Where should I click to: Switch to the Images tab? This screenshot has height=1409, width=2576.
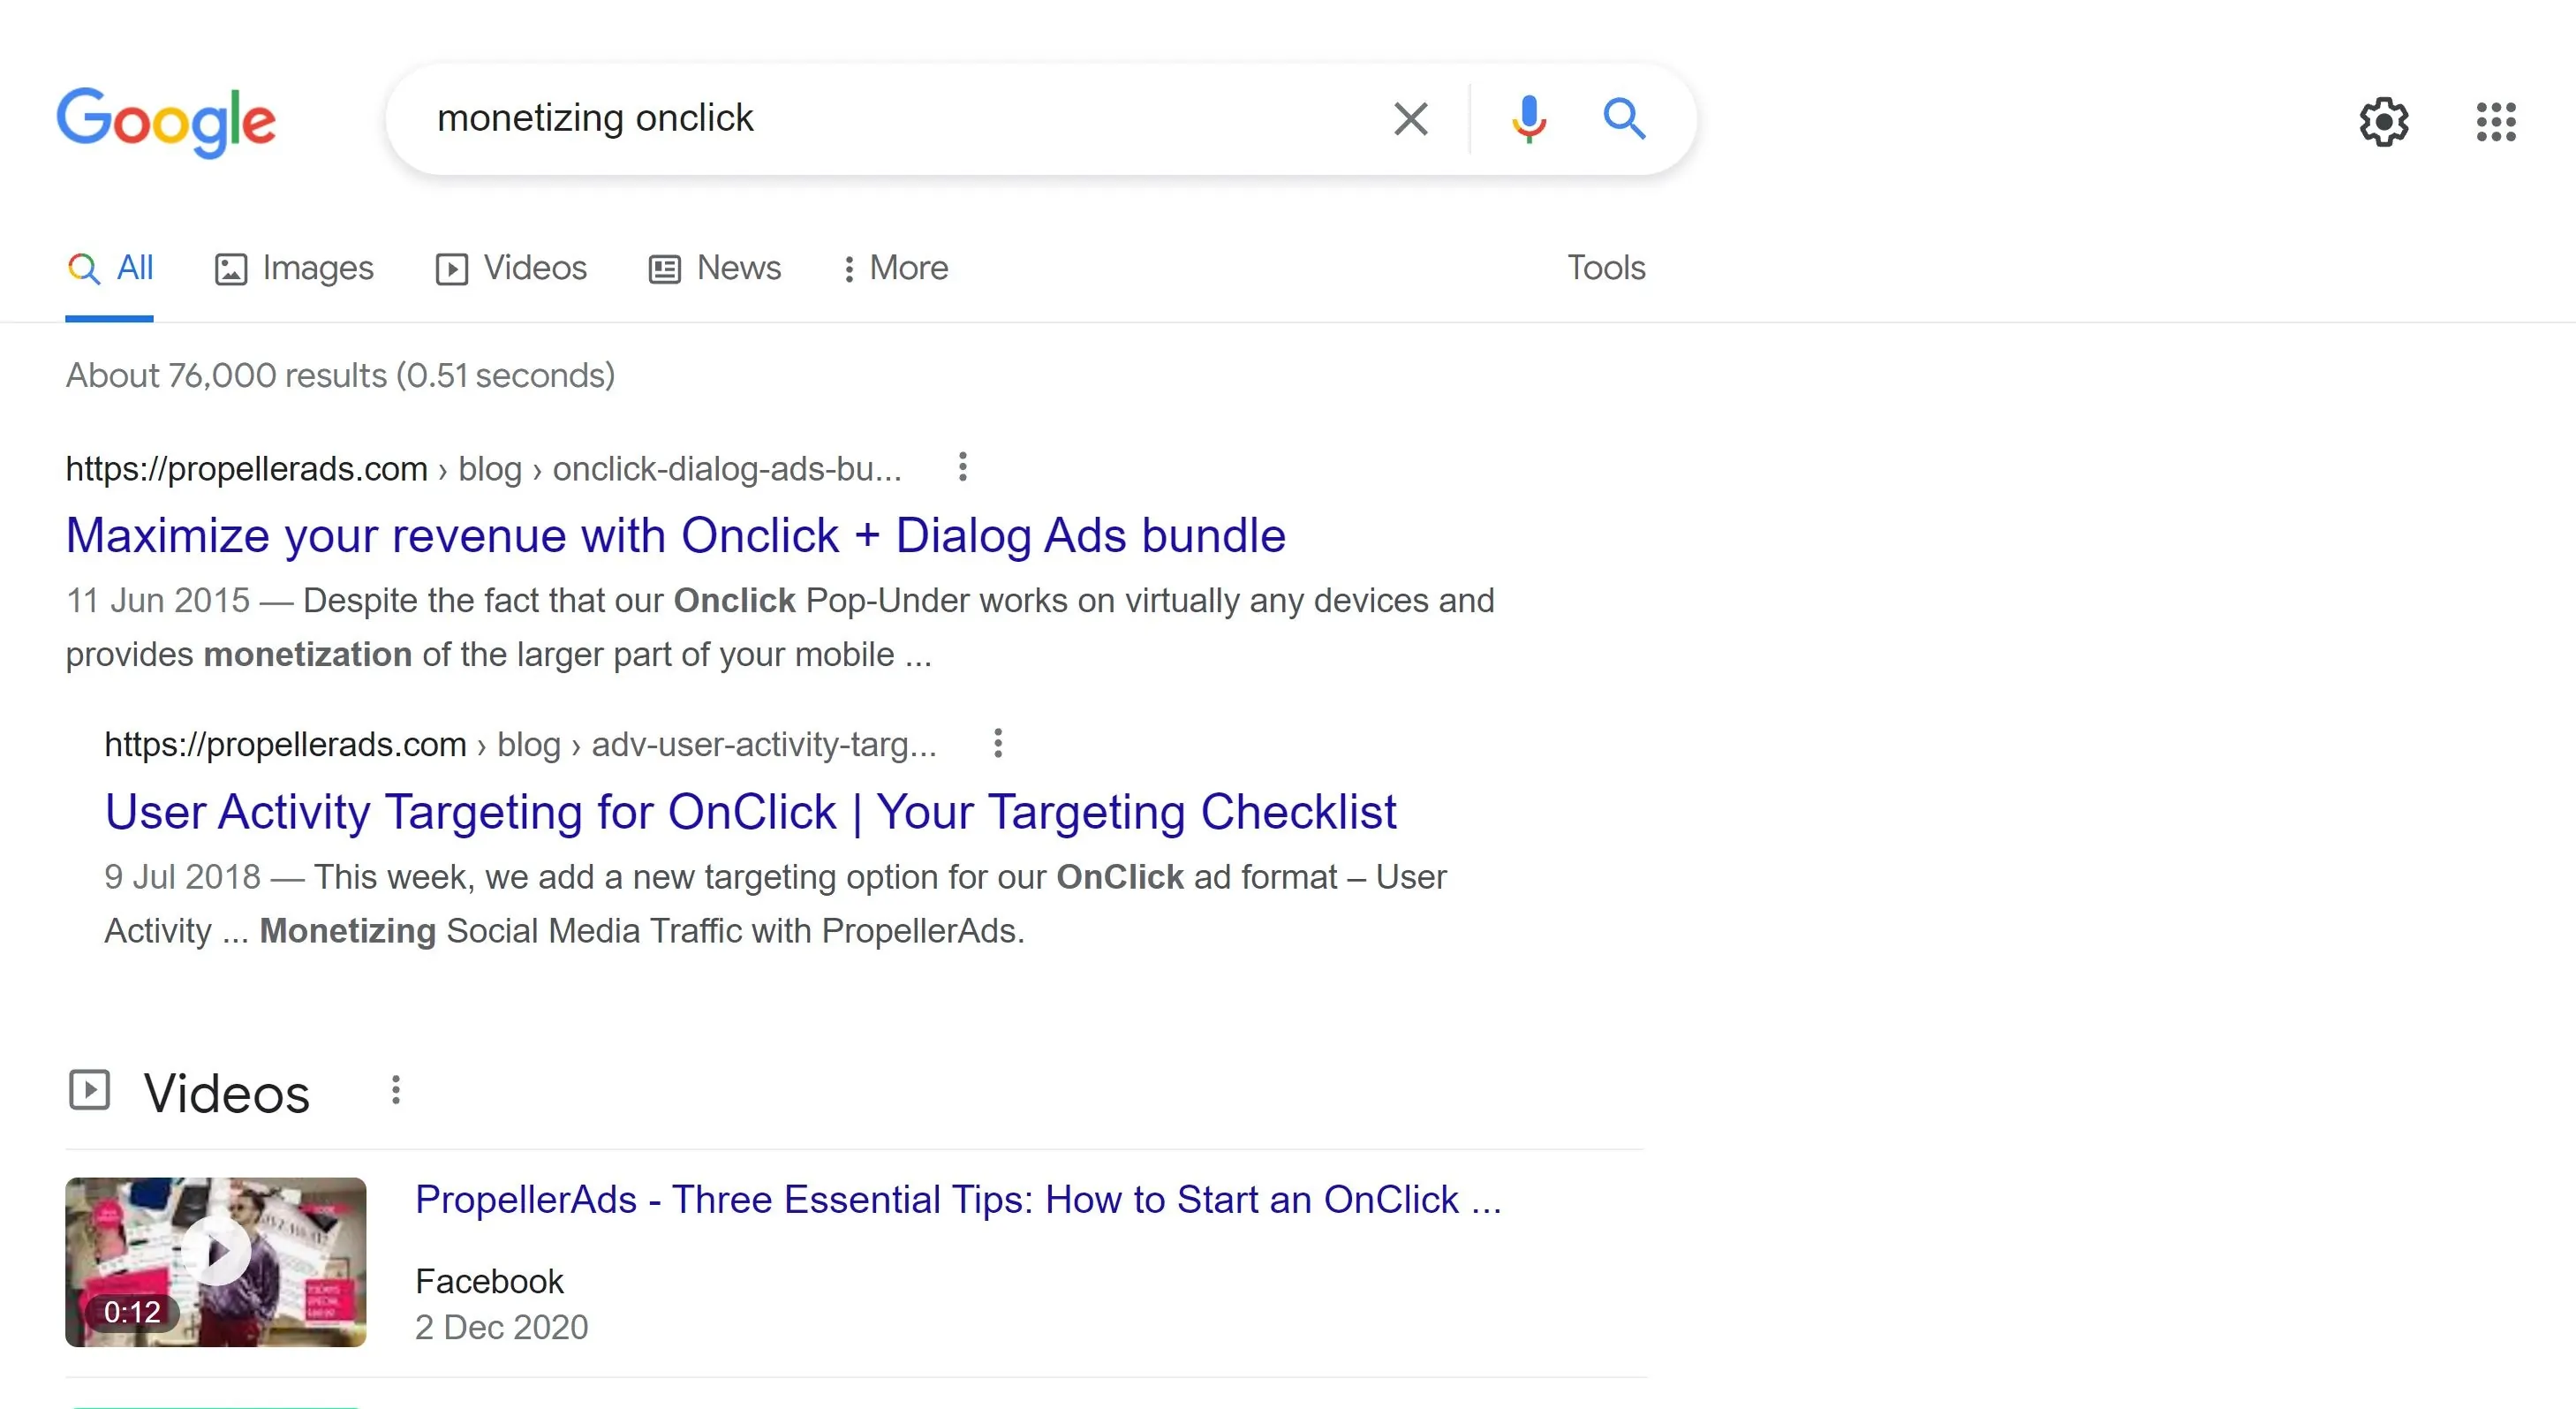pyautogui.click(x=294, y=268)
